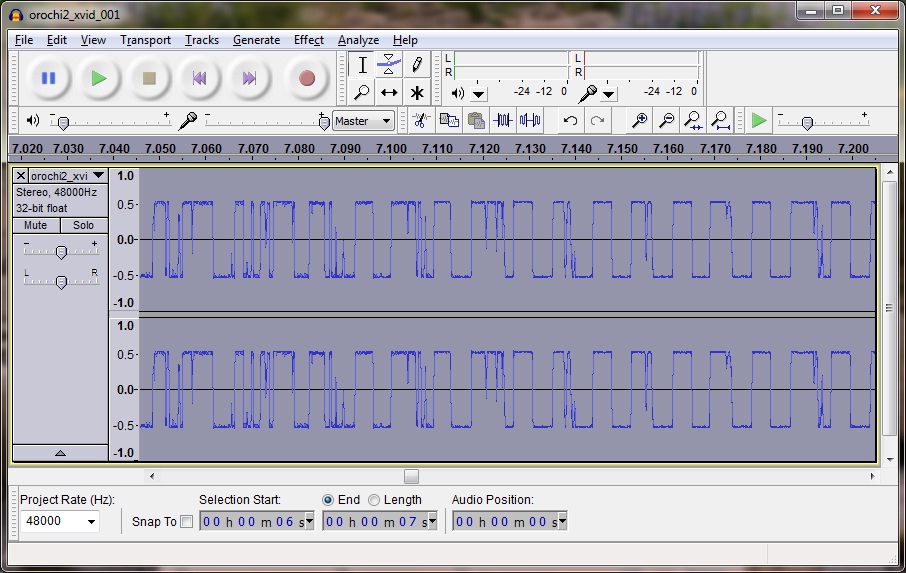Collapse the track with the triangle button
Screen dimensions: 906x573
pyautogui.click(x=60, y=453)
